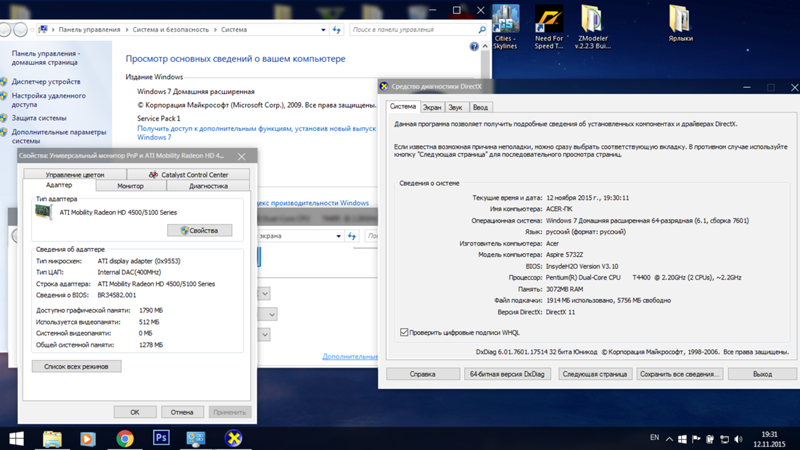Image resolution: width=800 pixels, height=450 pixels.
Task: Click Сохранить все сведения button
Action: point(679,374)
